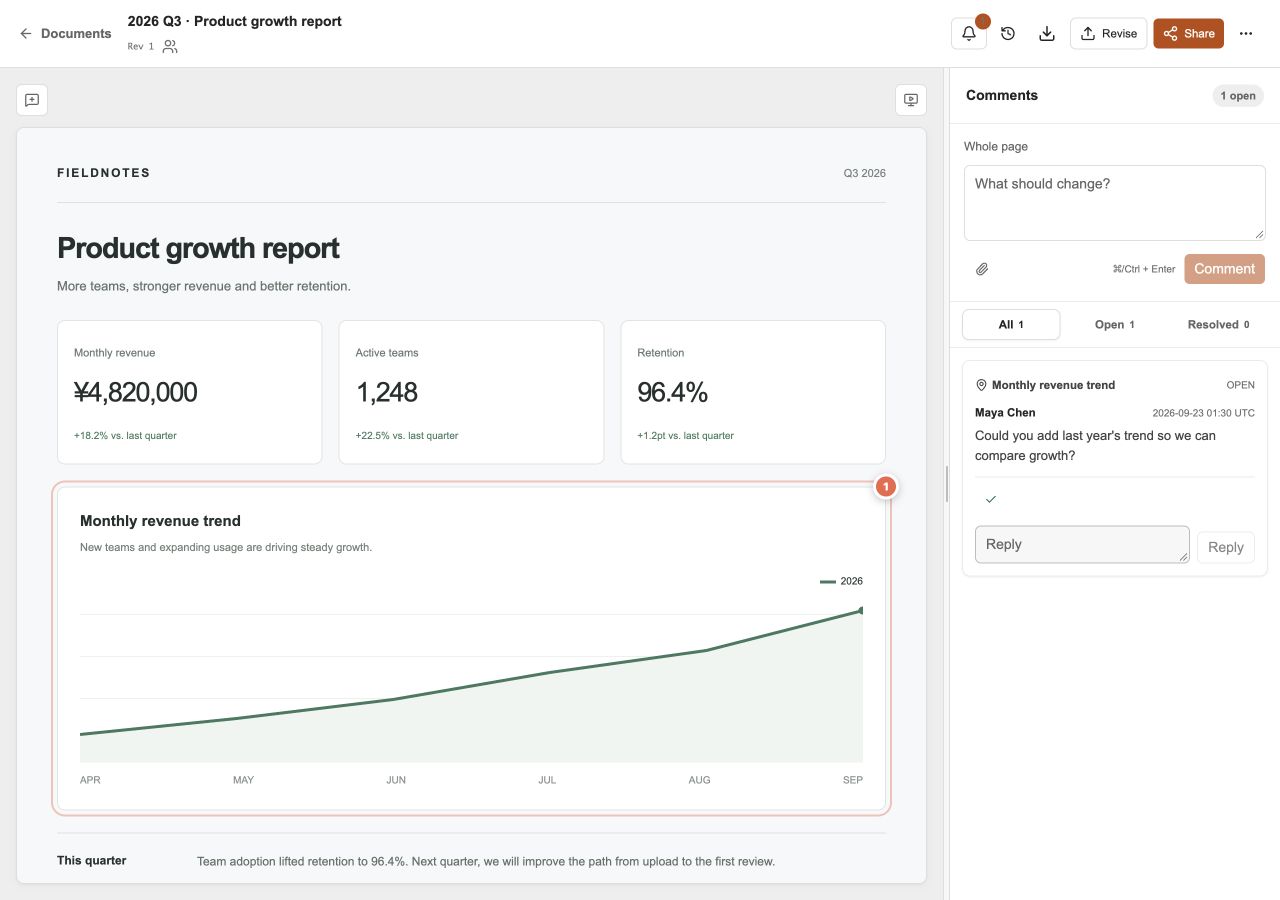1280x900 pixels.
Task: Click Maya Chen's name in comment
Action: click(x=1005, y=413)
